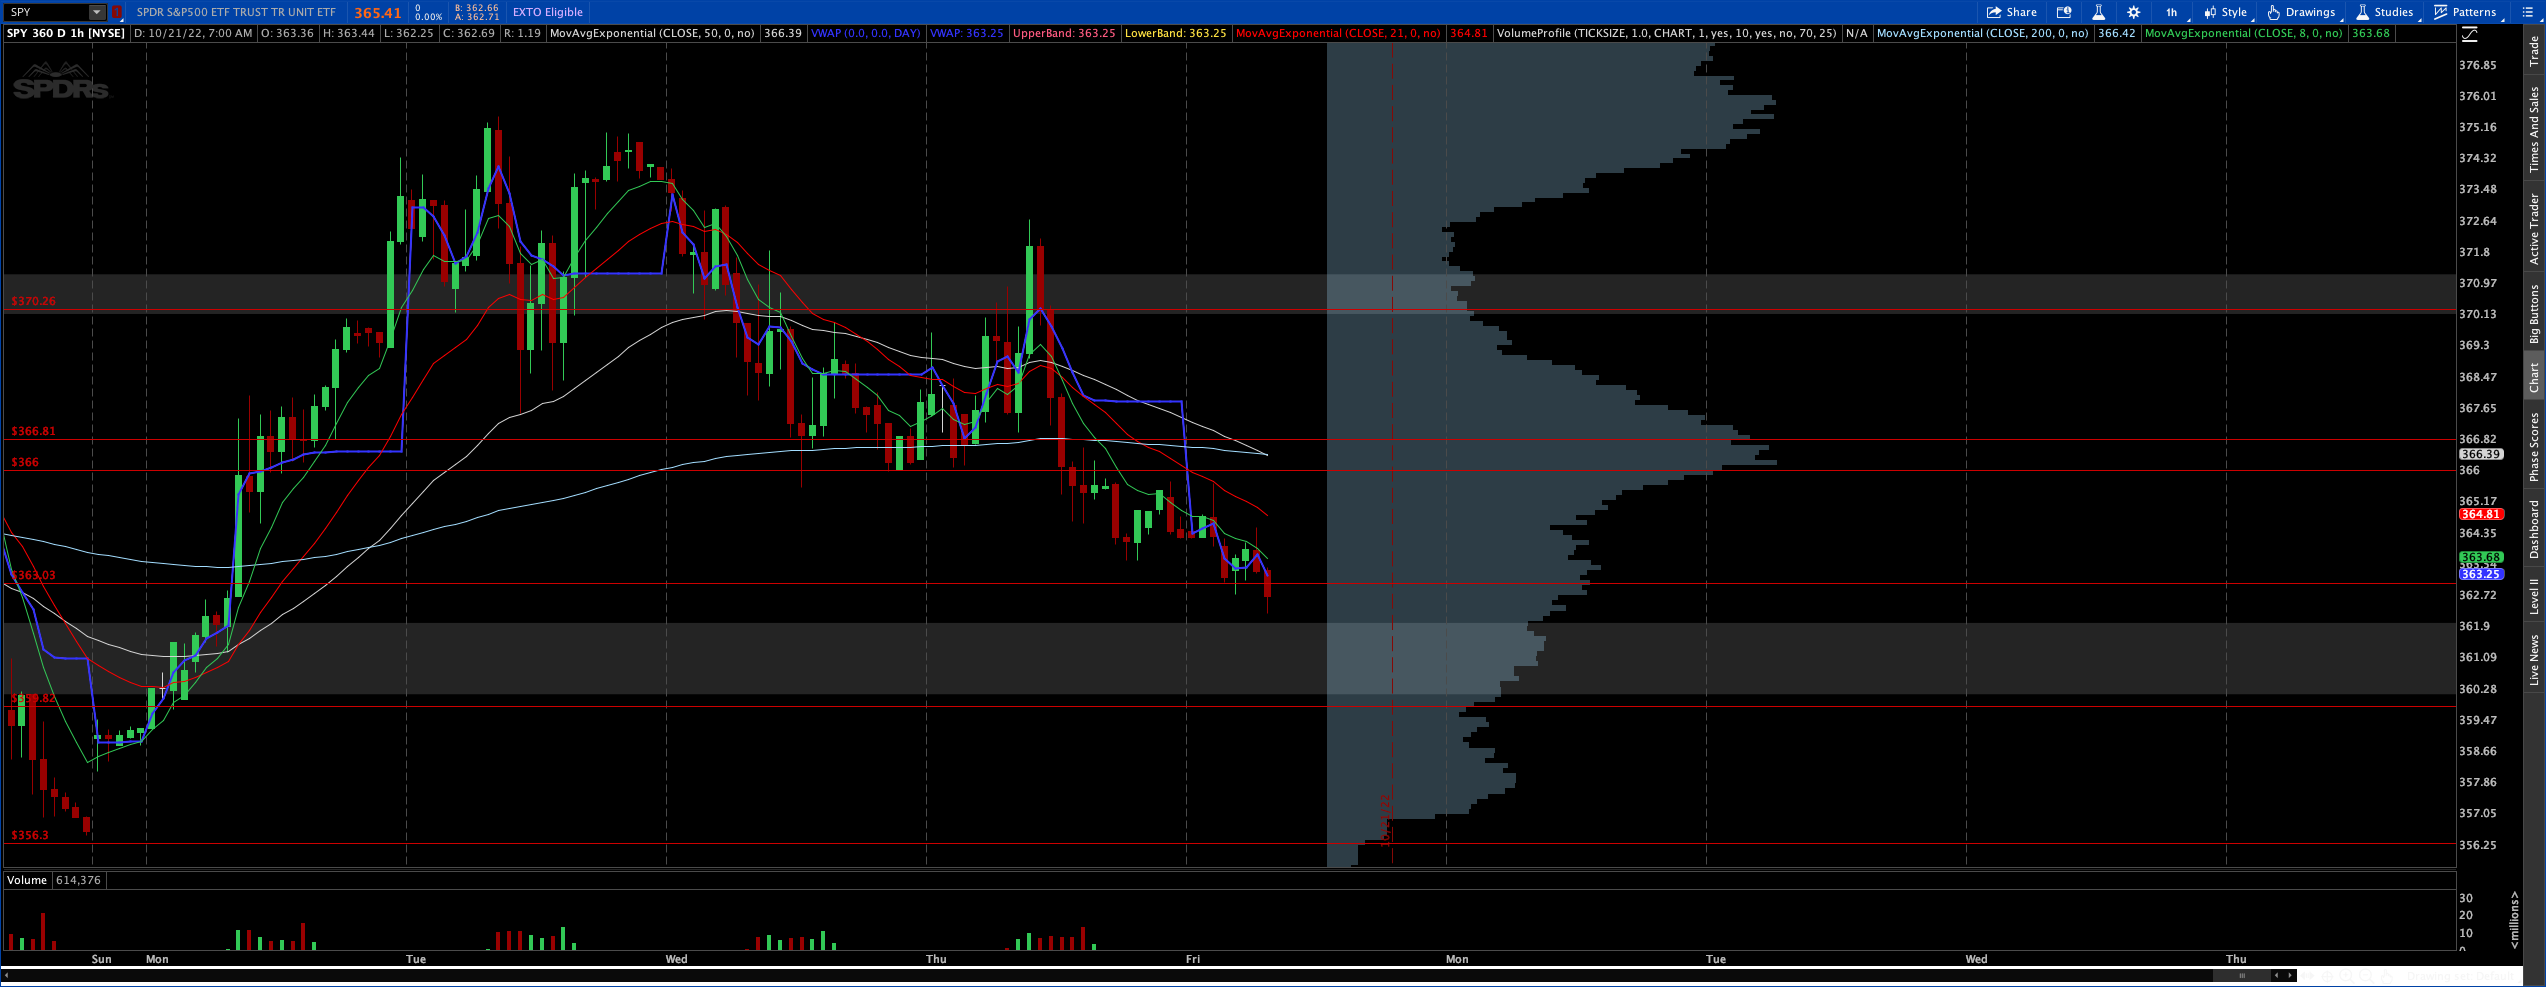This screenshot has height=987, width=2546.
Task: Open the Style menu
Action: click(2225, 12)
